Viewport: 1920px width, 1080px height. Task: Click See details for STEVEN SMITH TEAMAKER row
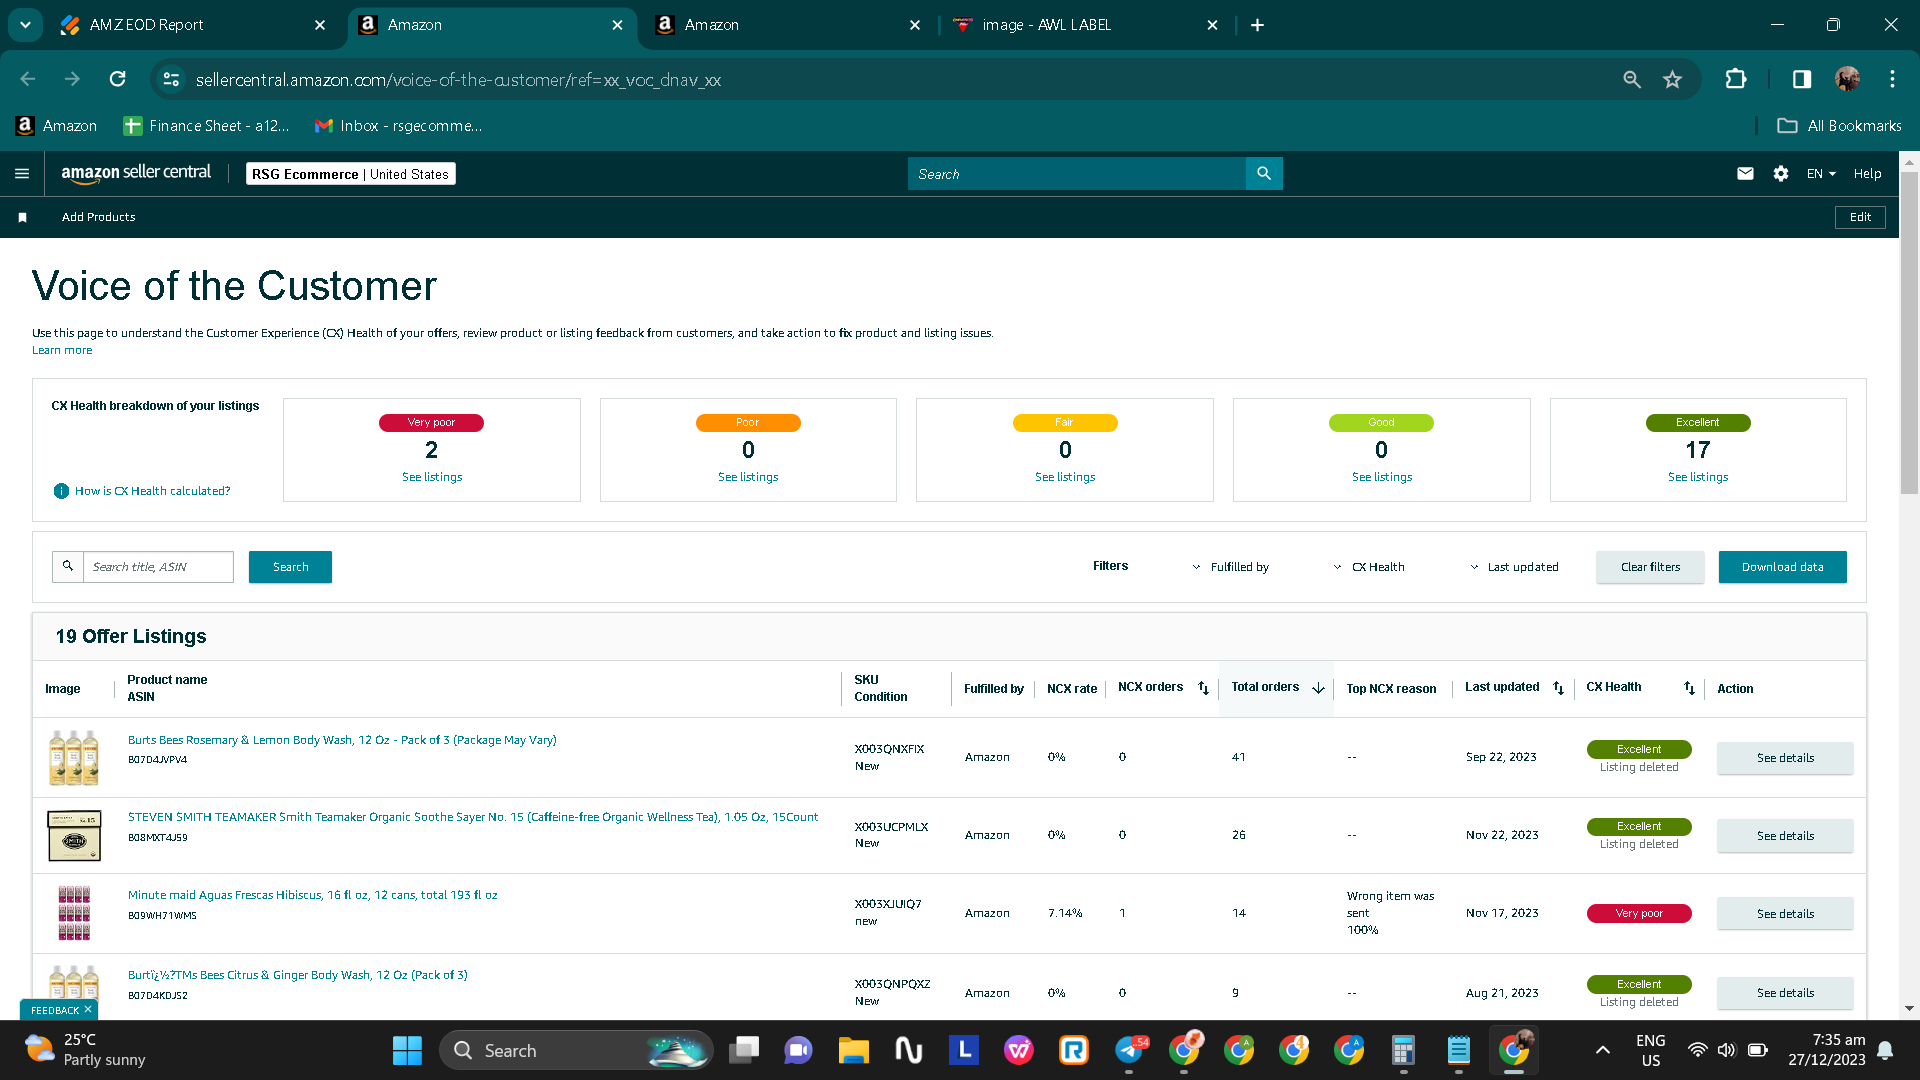1785,836
